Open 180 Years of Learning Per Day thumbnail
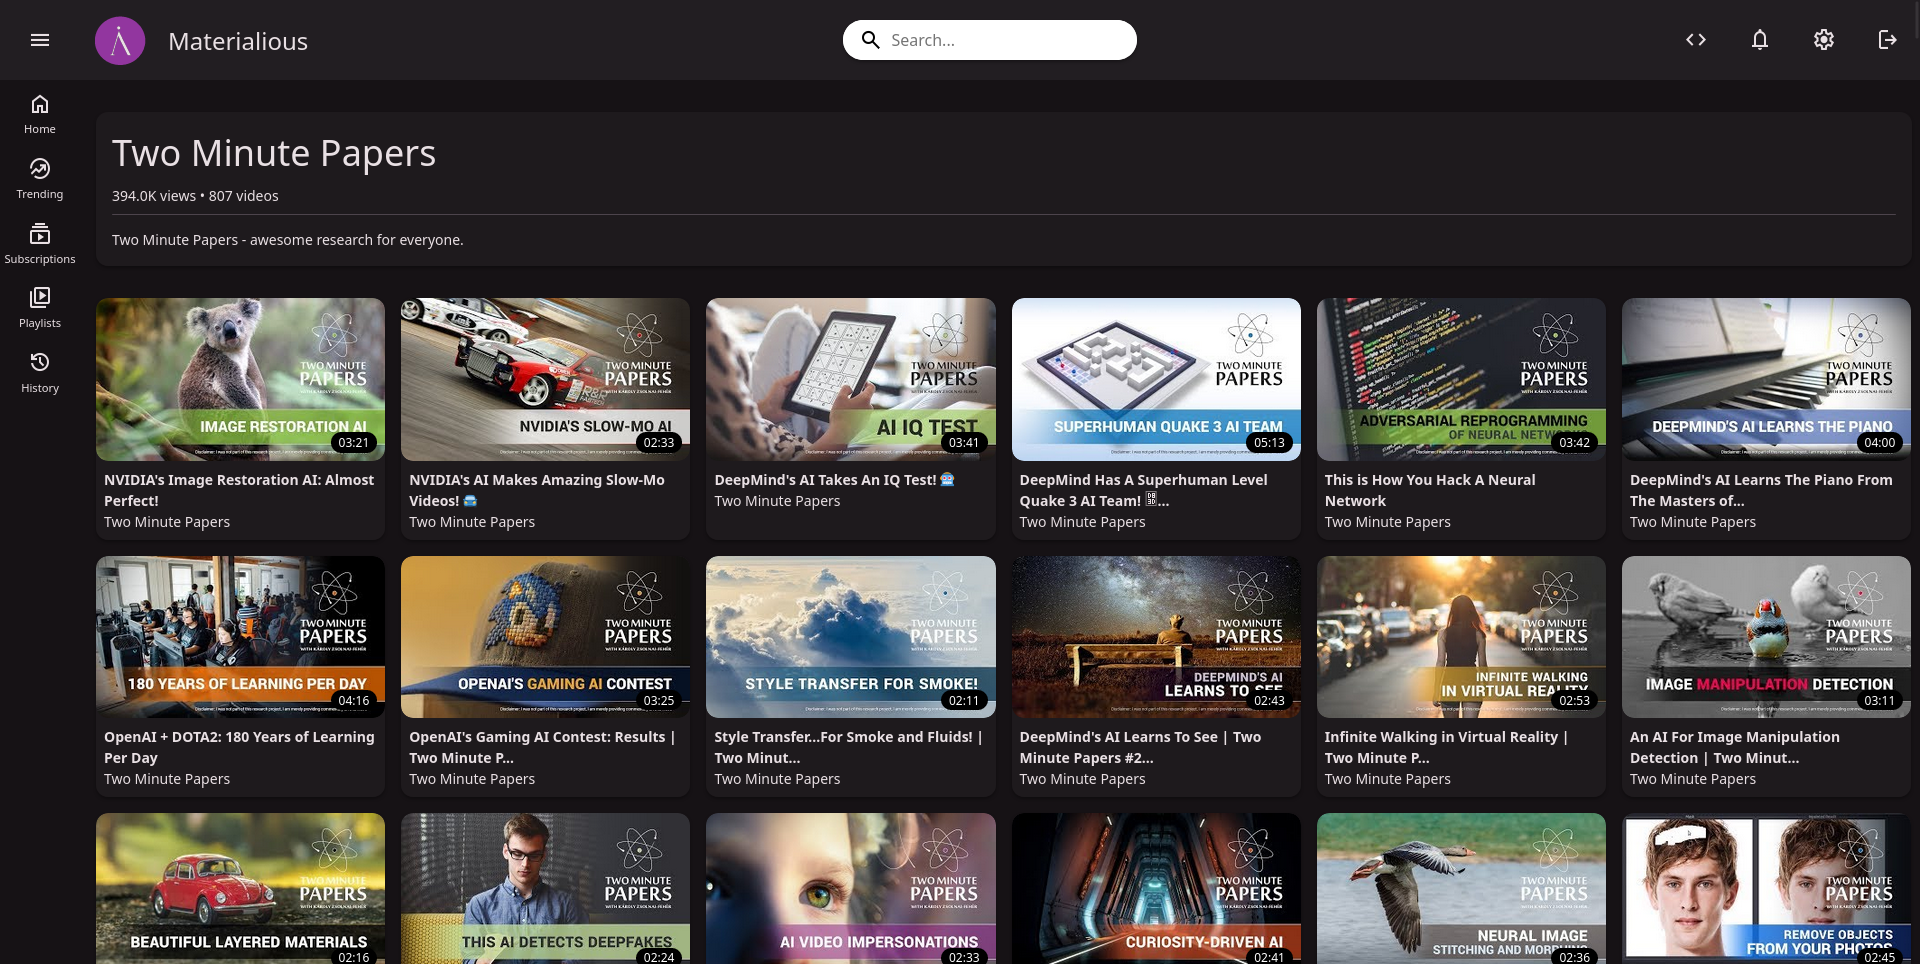The image size is (1920, 964). coord(240,637)
